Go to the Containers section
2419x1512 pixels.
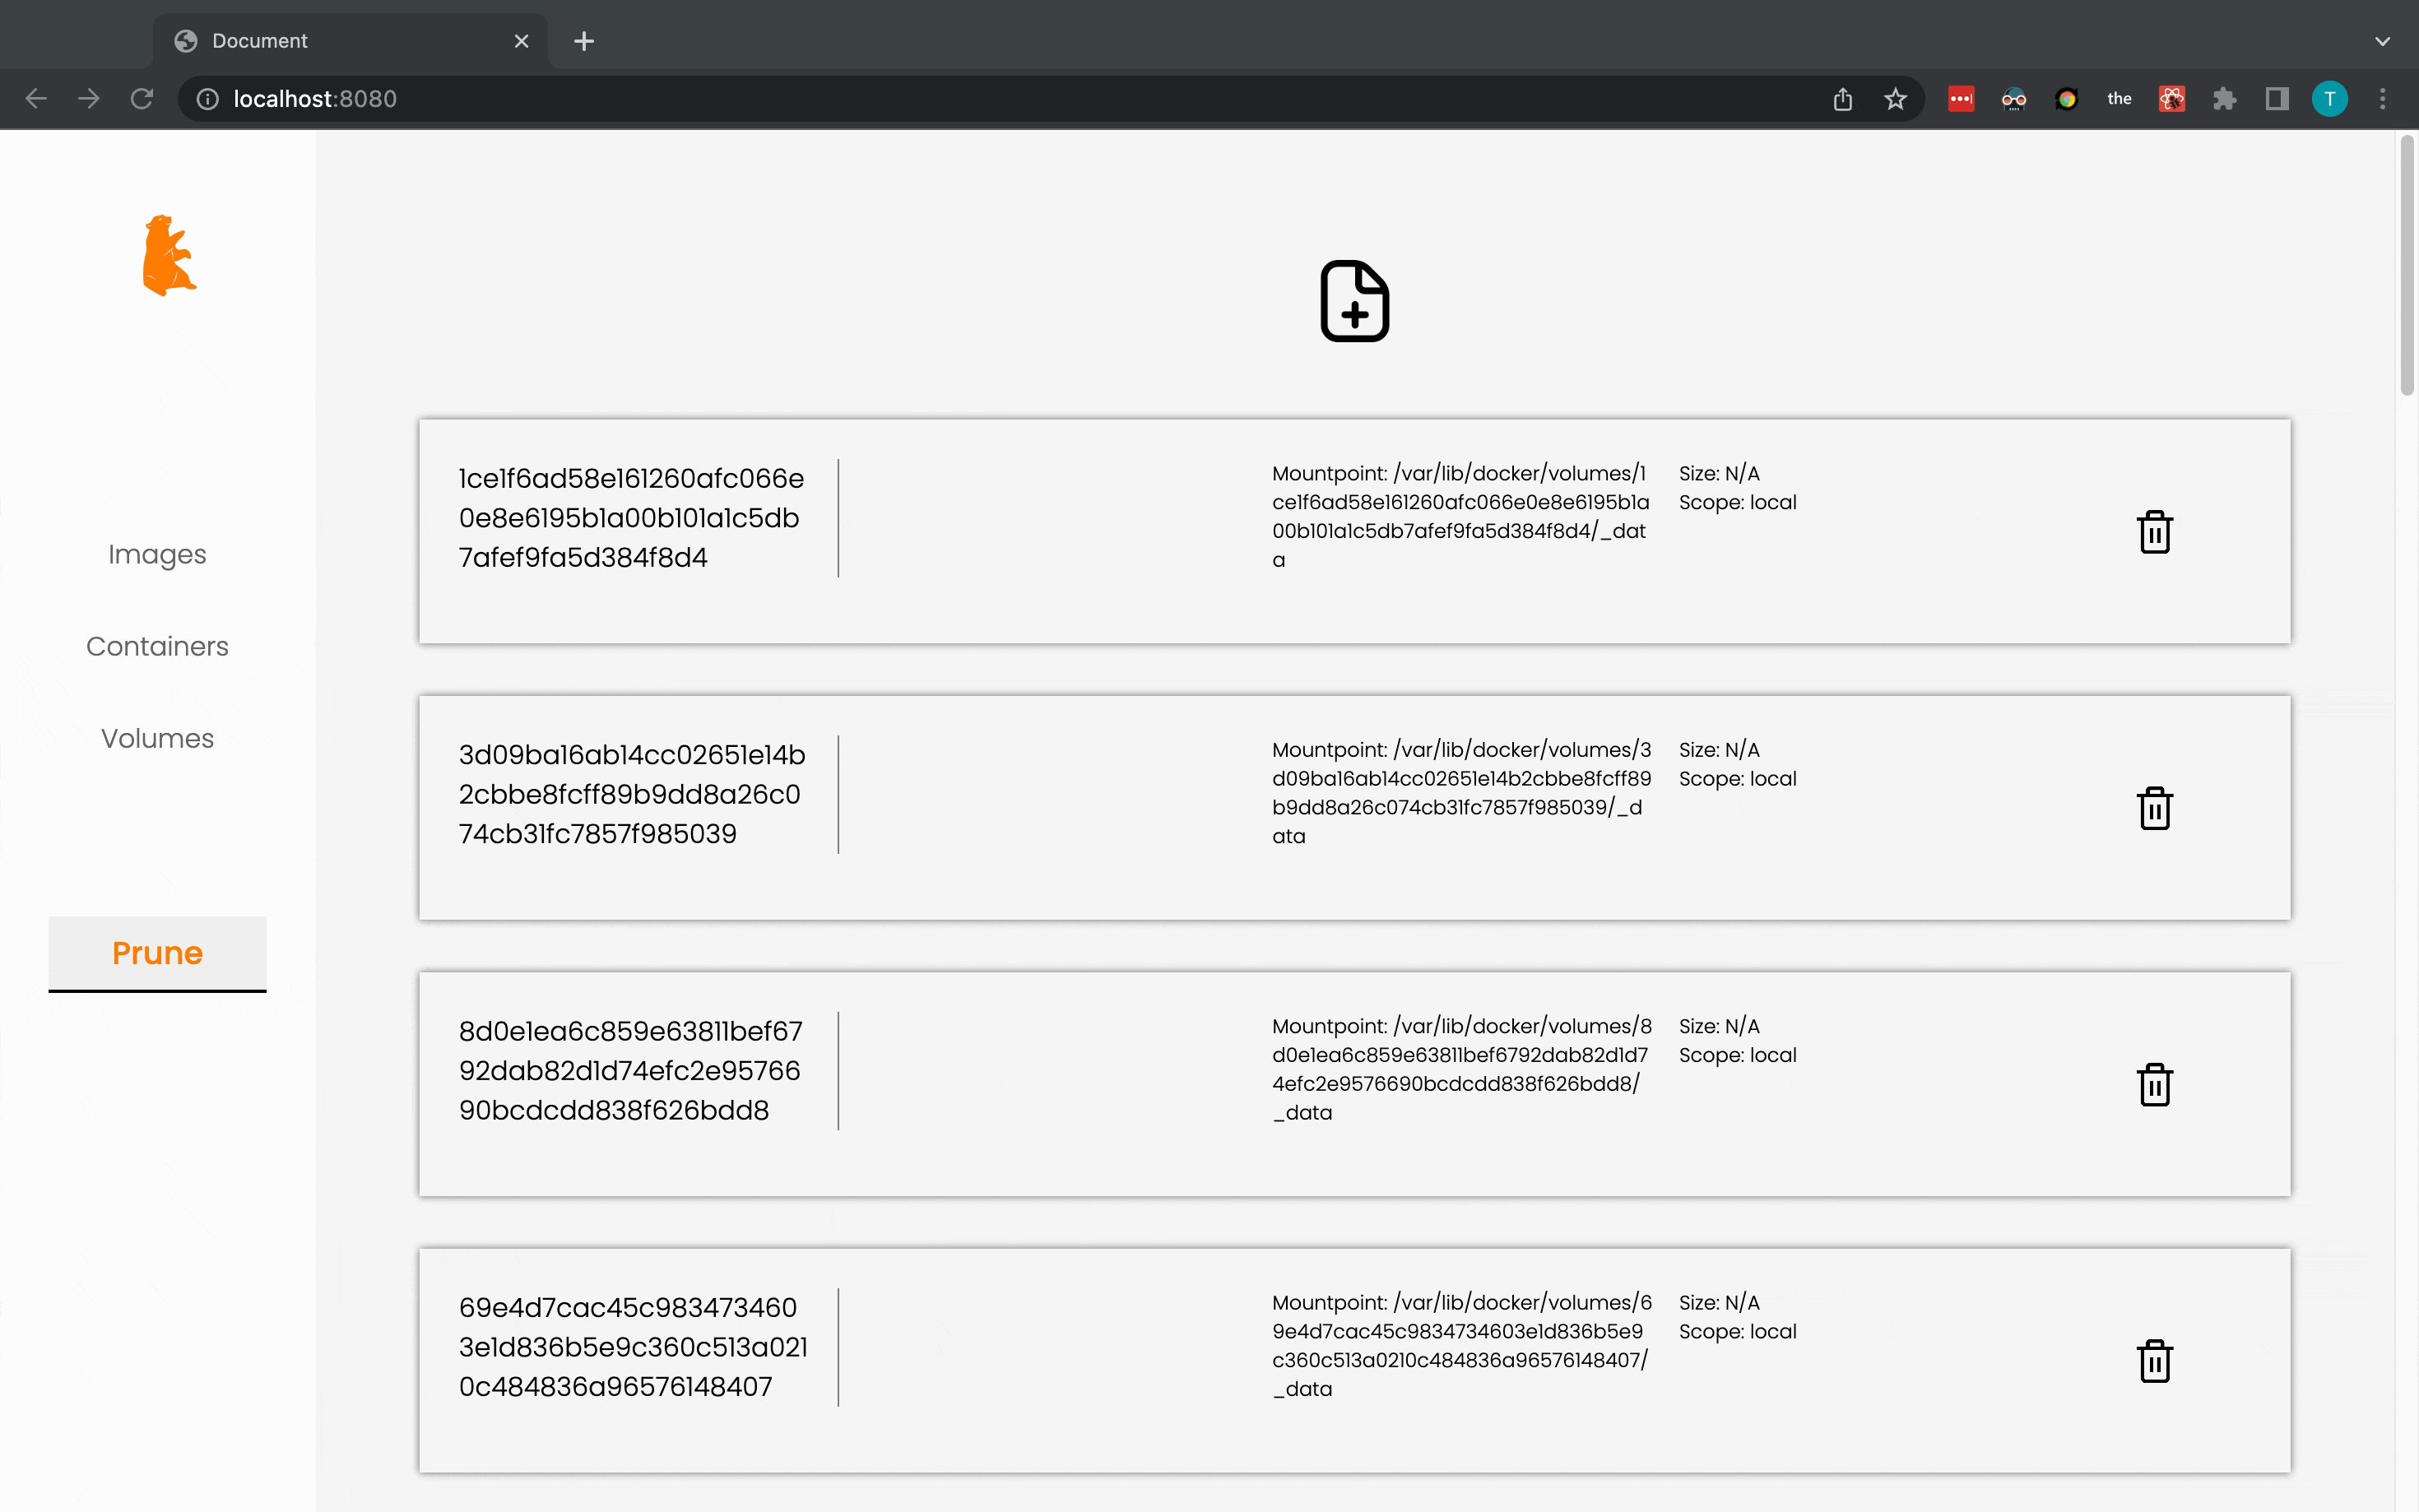point(157,646)
